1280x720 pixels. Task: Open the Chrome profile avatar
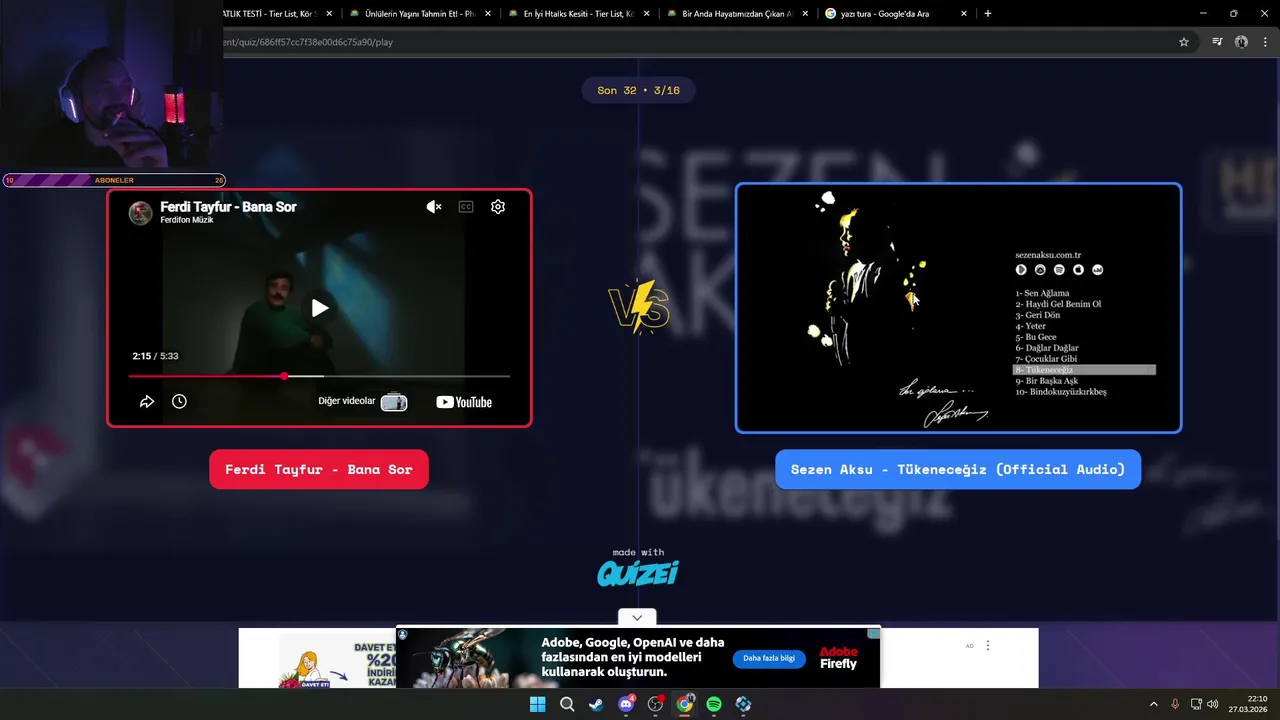pyautogui.click(x=1241, y=42)
